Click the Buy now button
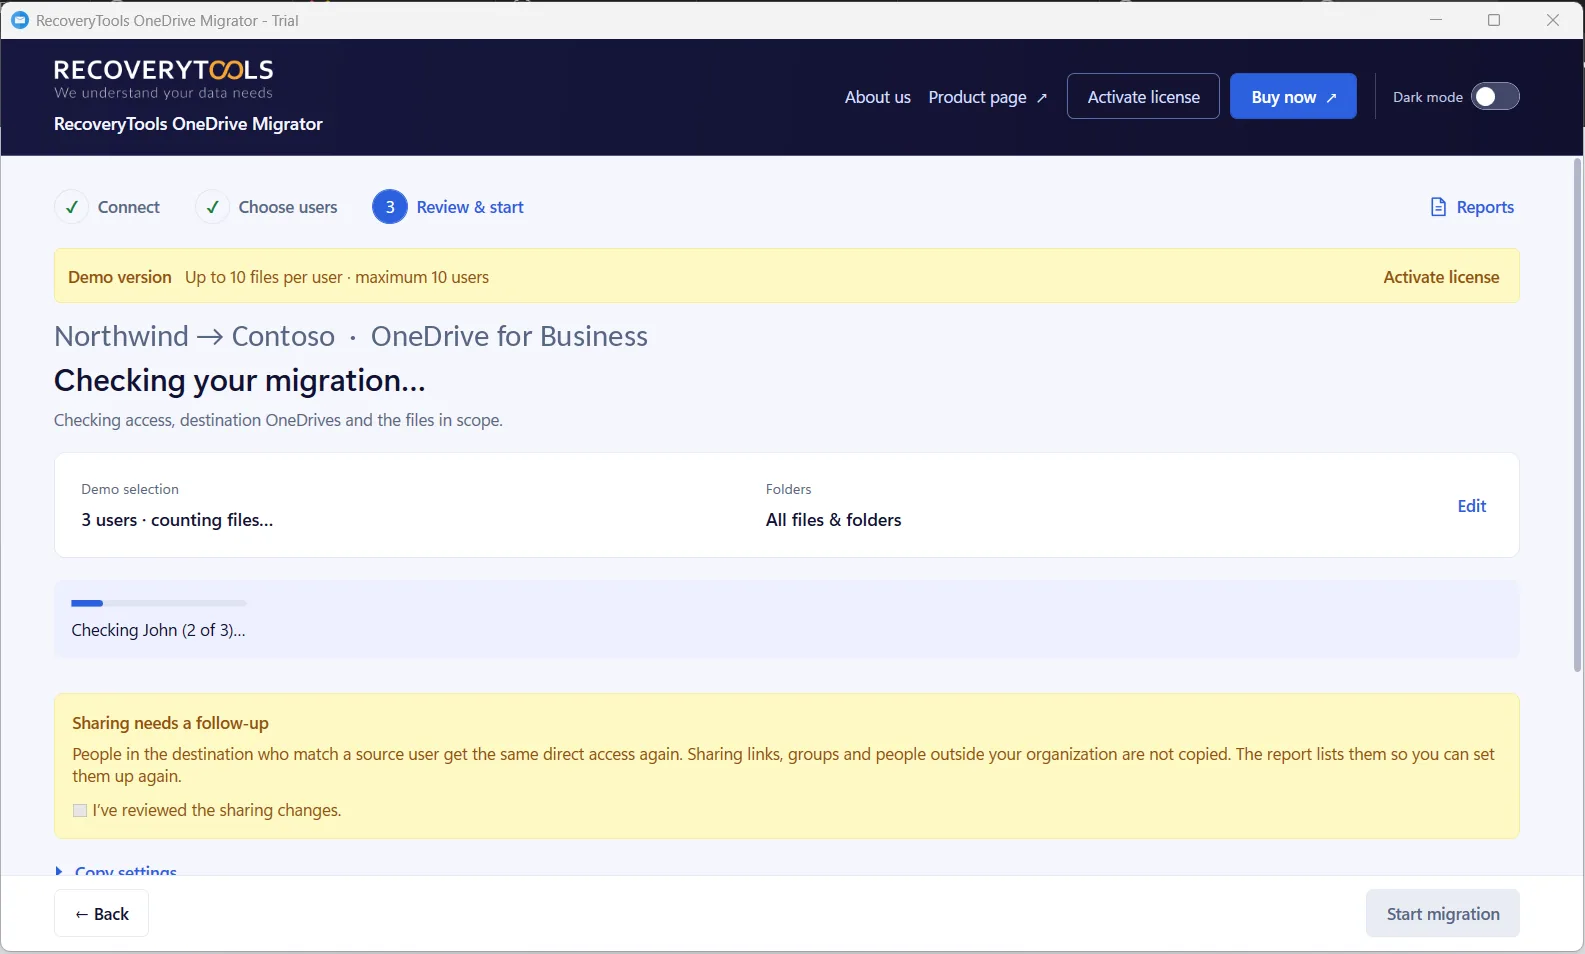 pyautogui.click(x=1293, y=96)
